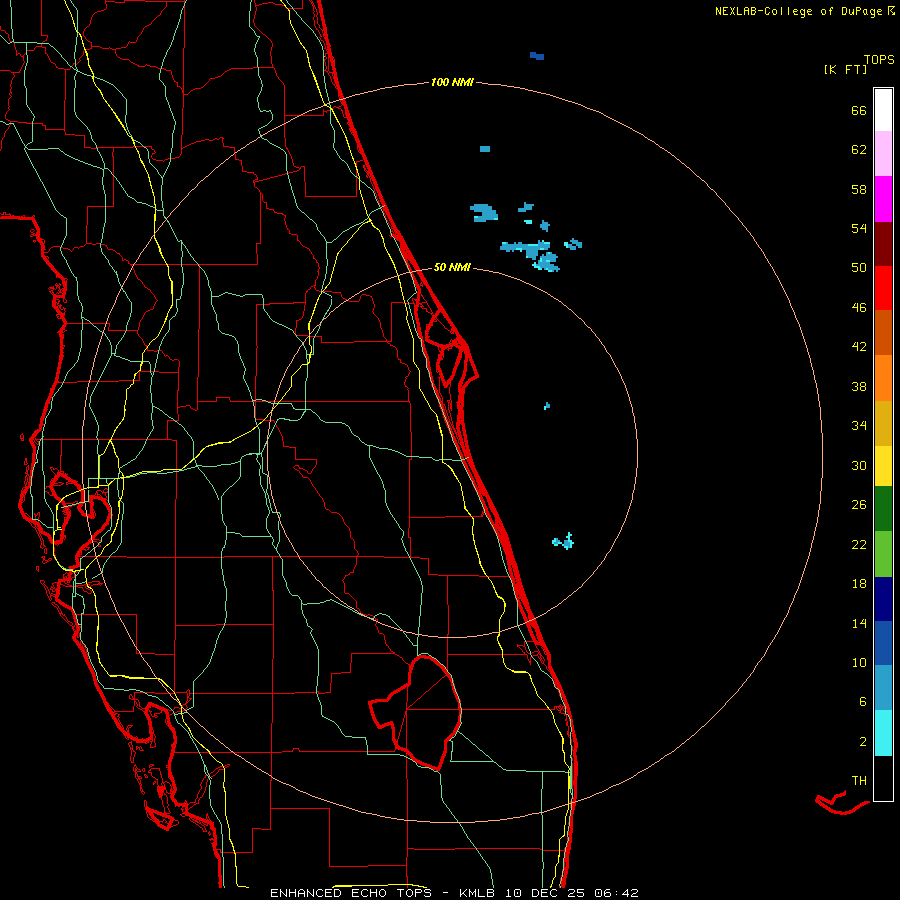Click the cyan 6 kft legend swatch

883,733
